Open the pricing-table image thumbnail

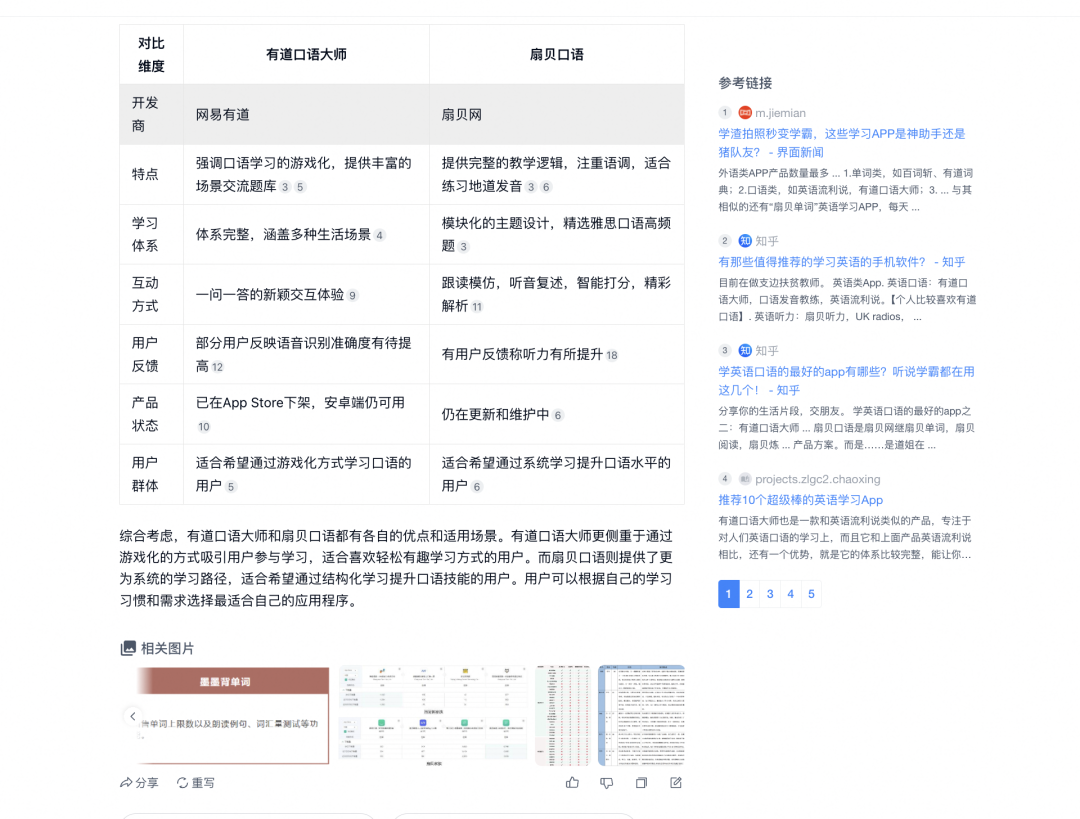coord(434,716)
